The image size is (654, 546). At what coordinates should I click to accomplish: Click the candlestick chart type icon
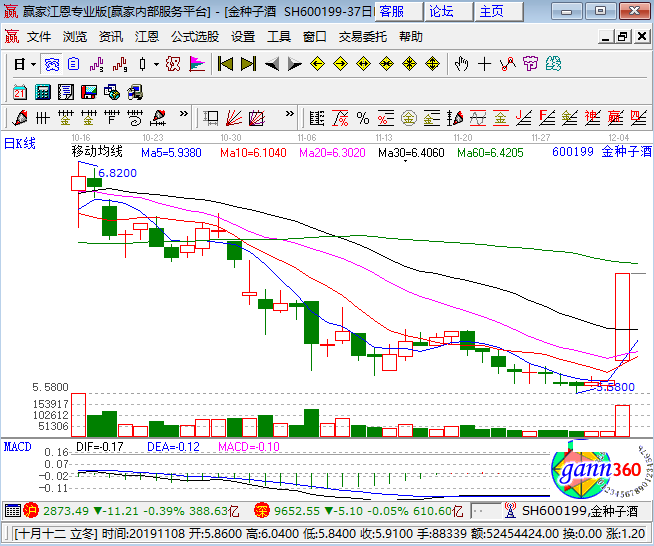[x=143, y=64]
